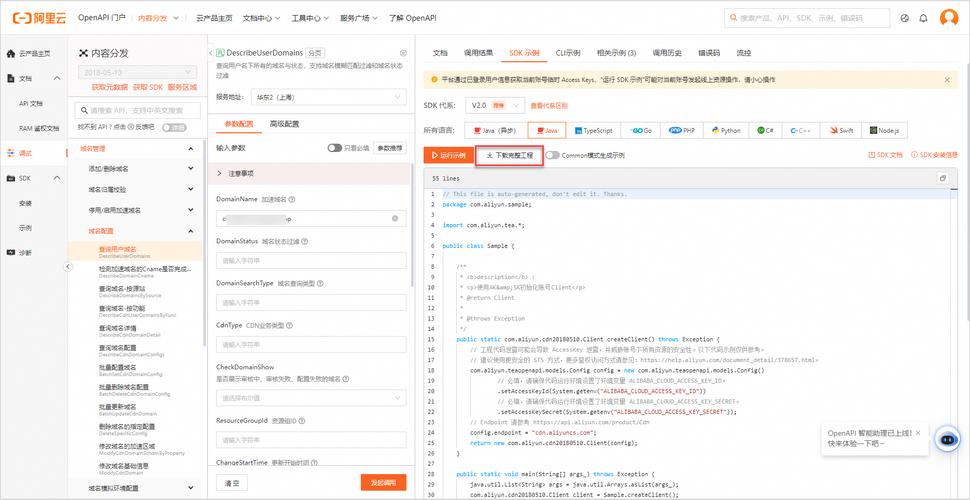This screenshot has height=500, width=970.
Task: Select Java (异步) language option
Action: (494, 131)
